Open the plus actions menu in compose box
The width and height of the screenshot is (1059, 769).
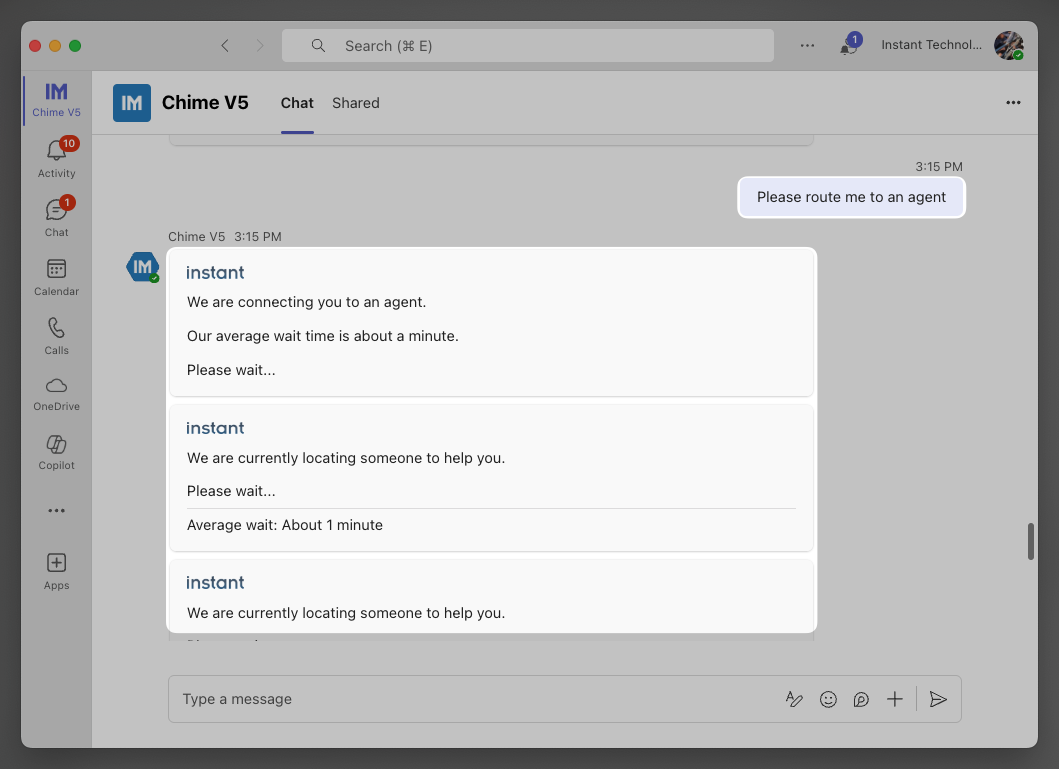[x=894, y=699]
